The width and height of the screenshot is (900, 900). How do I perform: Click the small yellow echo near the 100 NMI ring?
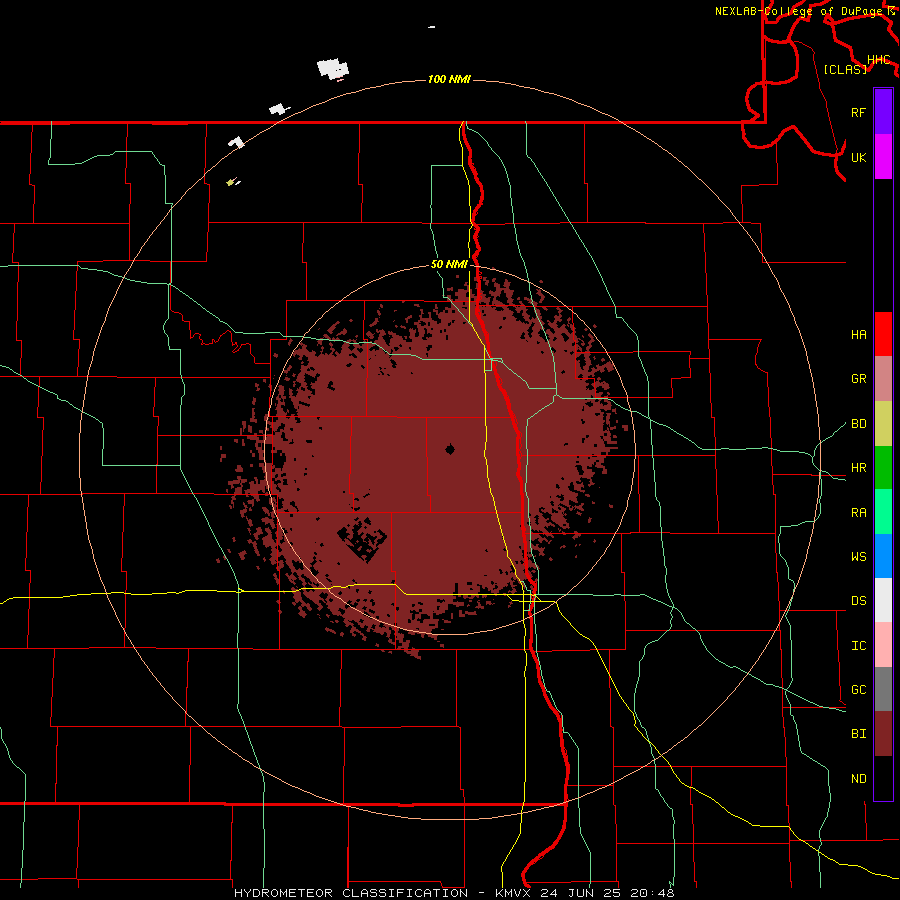(231, 183)
